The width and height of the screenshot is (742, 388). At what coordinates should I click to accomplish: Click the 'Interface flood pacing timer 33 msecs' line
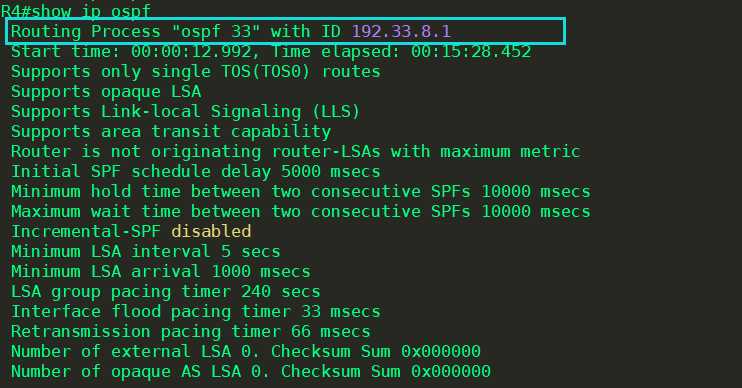click(196, 312)
